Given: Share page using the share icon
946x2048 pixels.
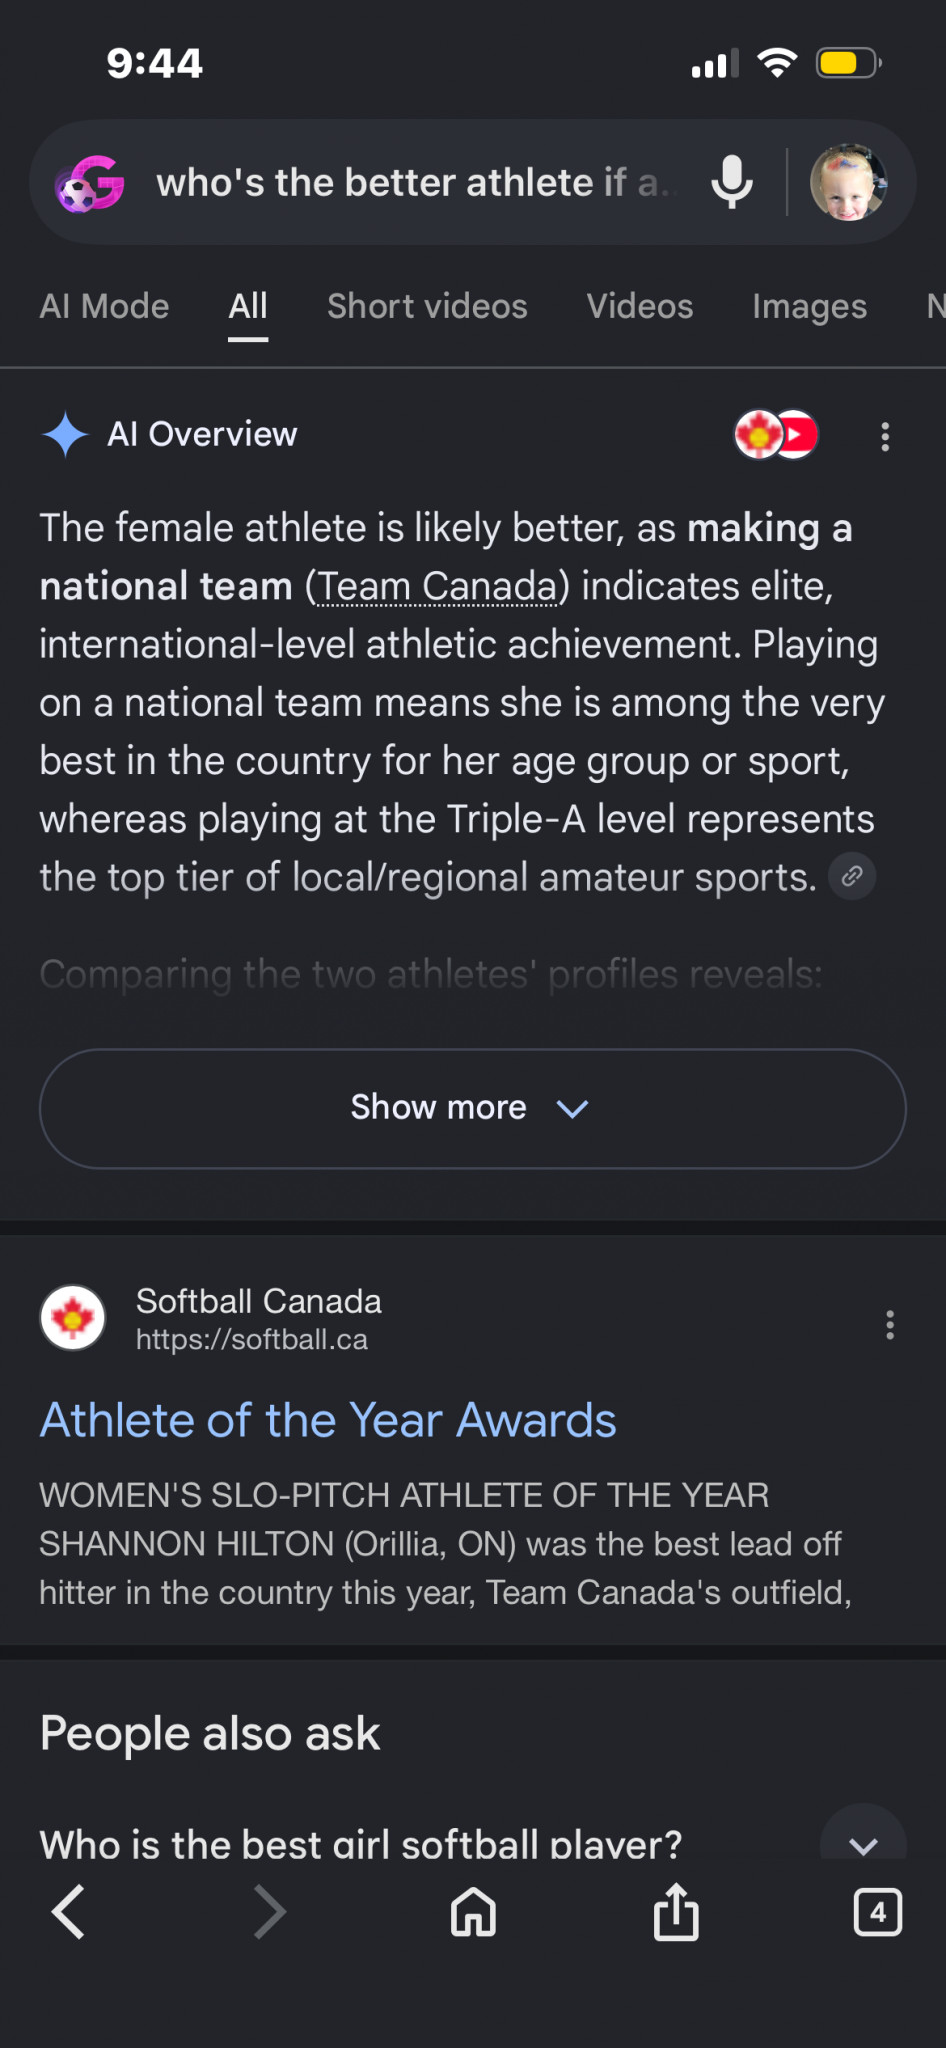Looking at the screenshot, I should [676, 1911].
